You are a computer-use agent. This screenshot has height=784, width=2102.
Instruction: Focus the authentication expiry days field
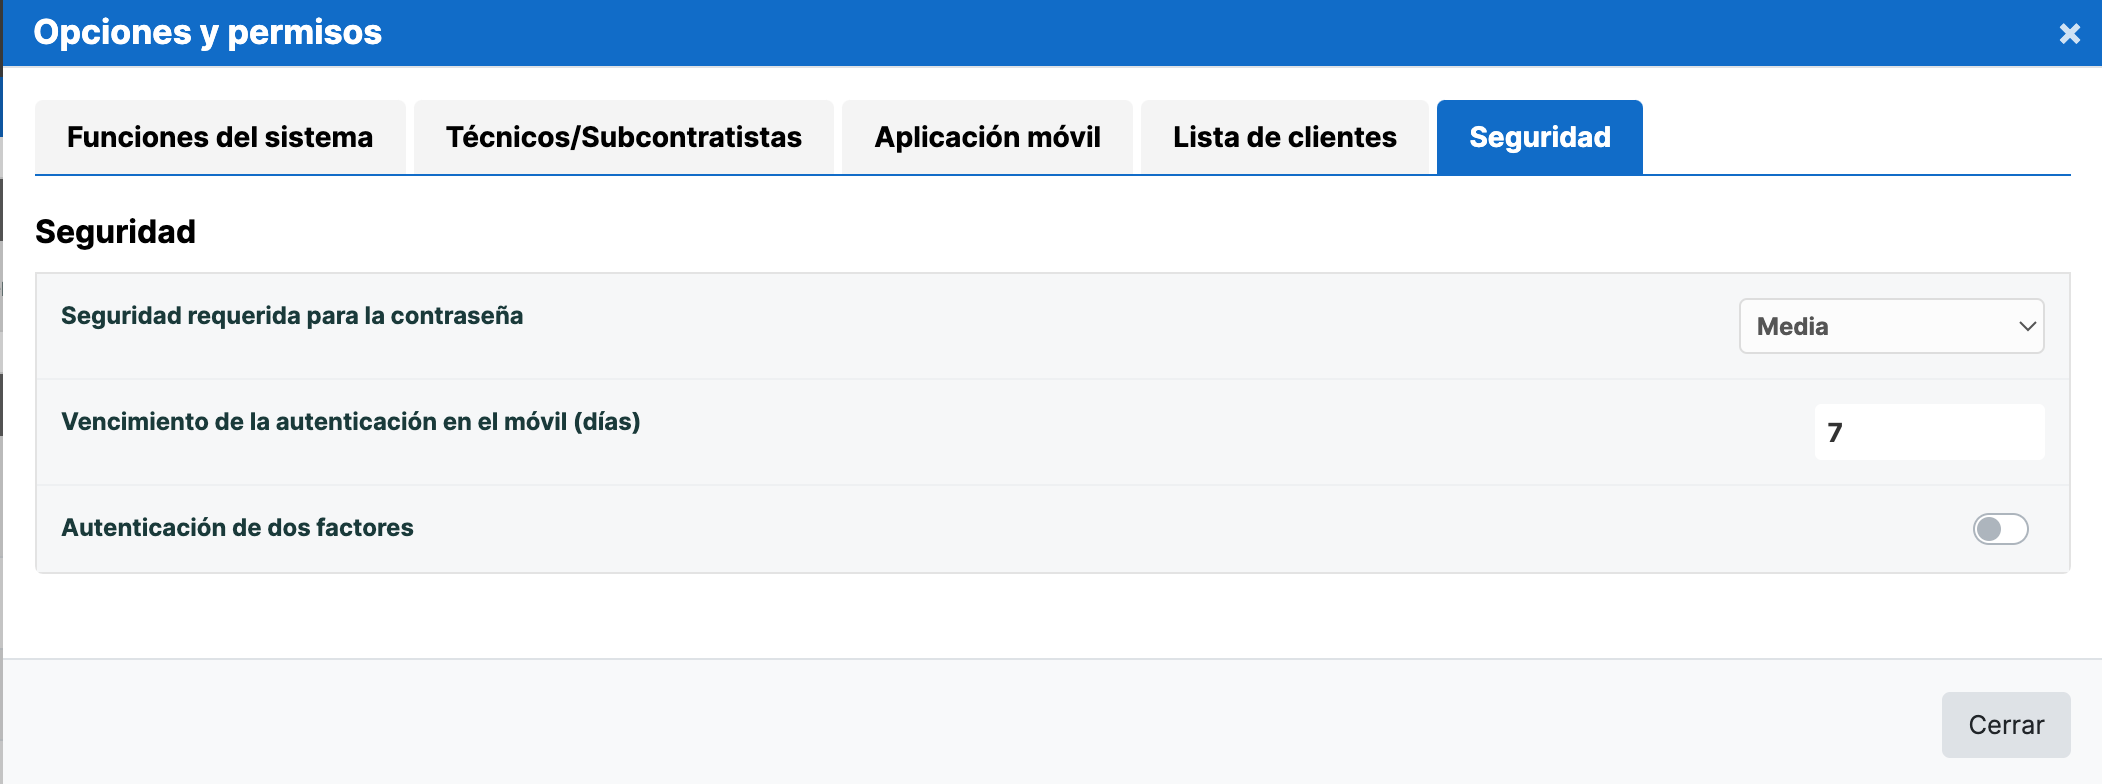[x=1929, y=432]
